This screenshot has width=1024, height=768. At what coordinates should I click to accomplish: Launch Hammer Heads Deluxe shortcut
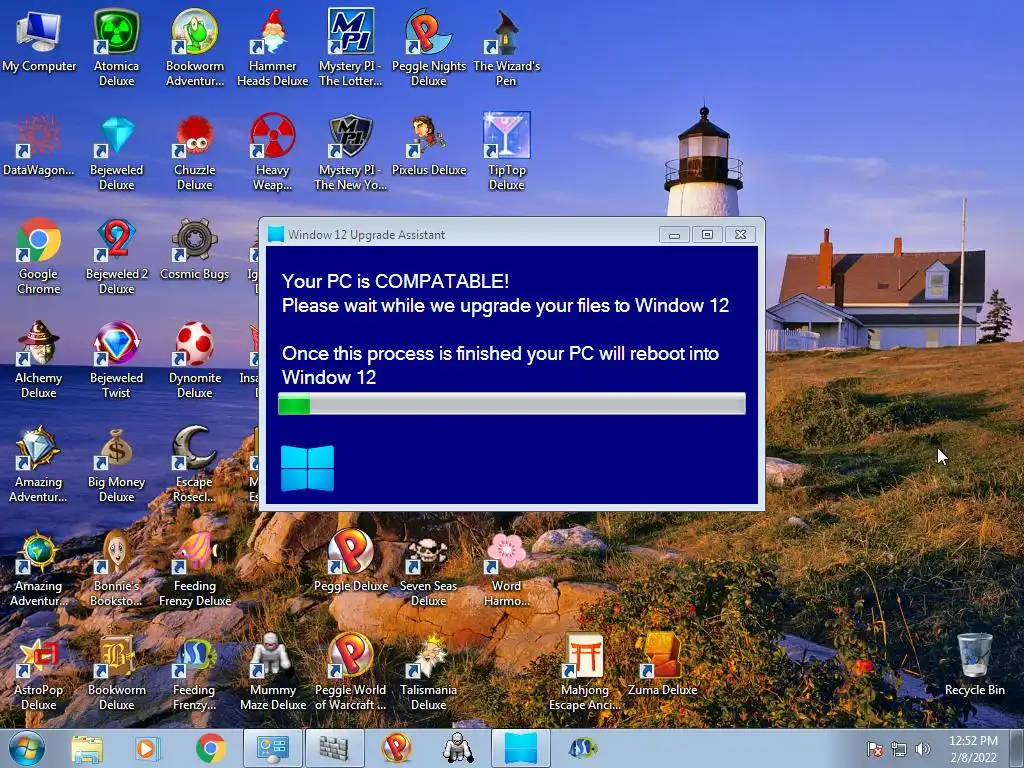coord(272,47)
